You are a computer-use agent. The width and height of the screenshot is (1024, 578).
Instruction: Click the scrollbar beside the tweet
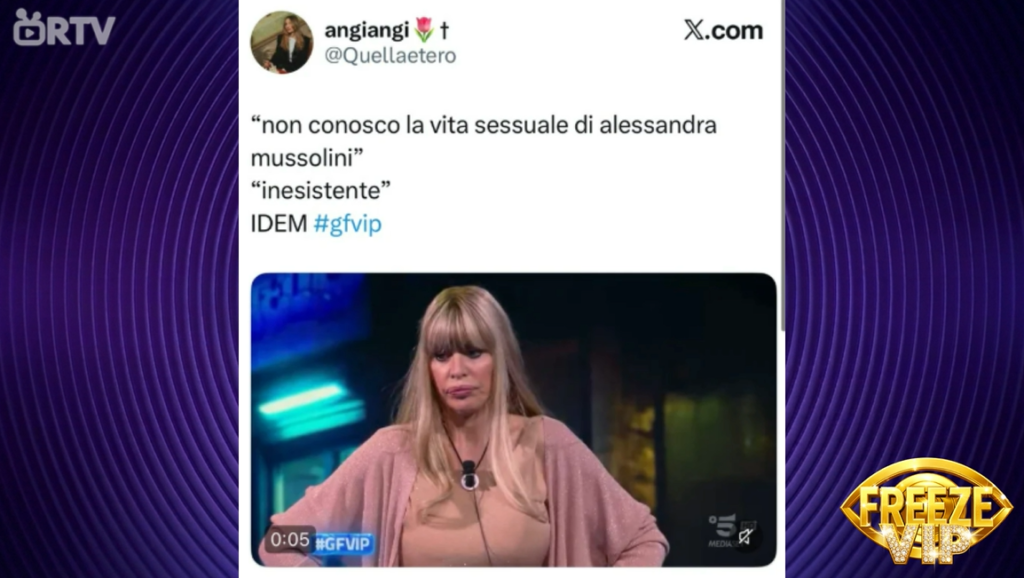(782, 167)
